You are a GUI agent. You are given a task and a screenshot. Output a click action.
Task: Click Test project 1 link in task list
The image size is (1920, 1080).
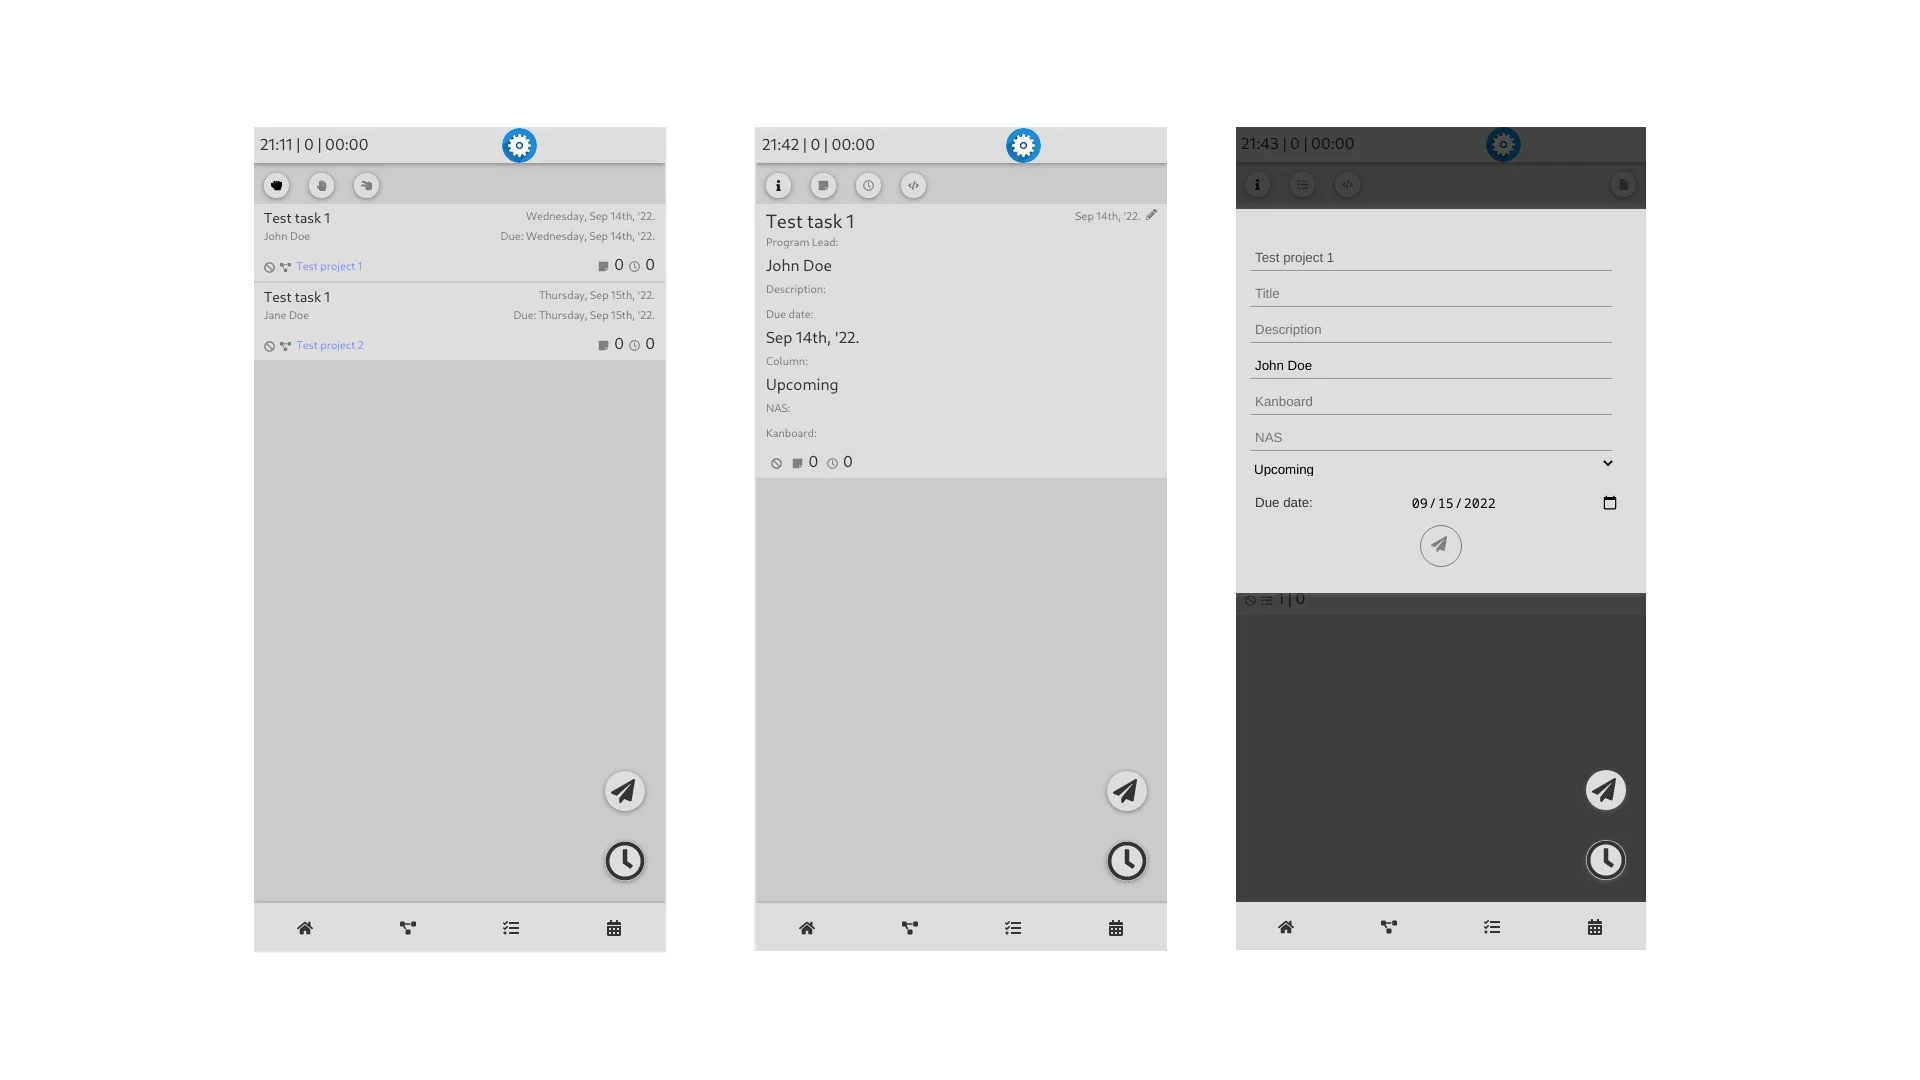pos(328,266)
